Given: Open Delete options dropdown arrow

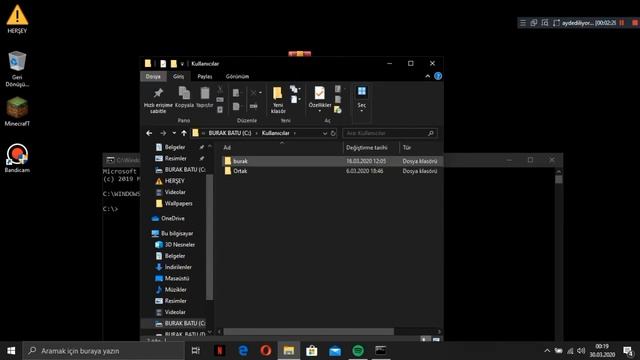Looking at the screenshot, I should point(260,93).
